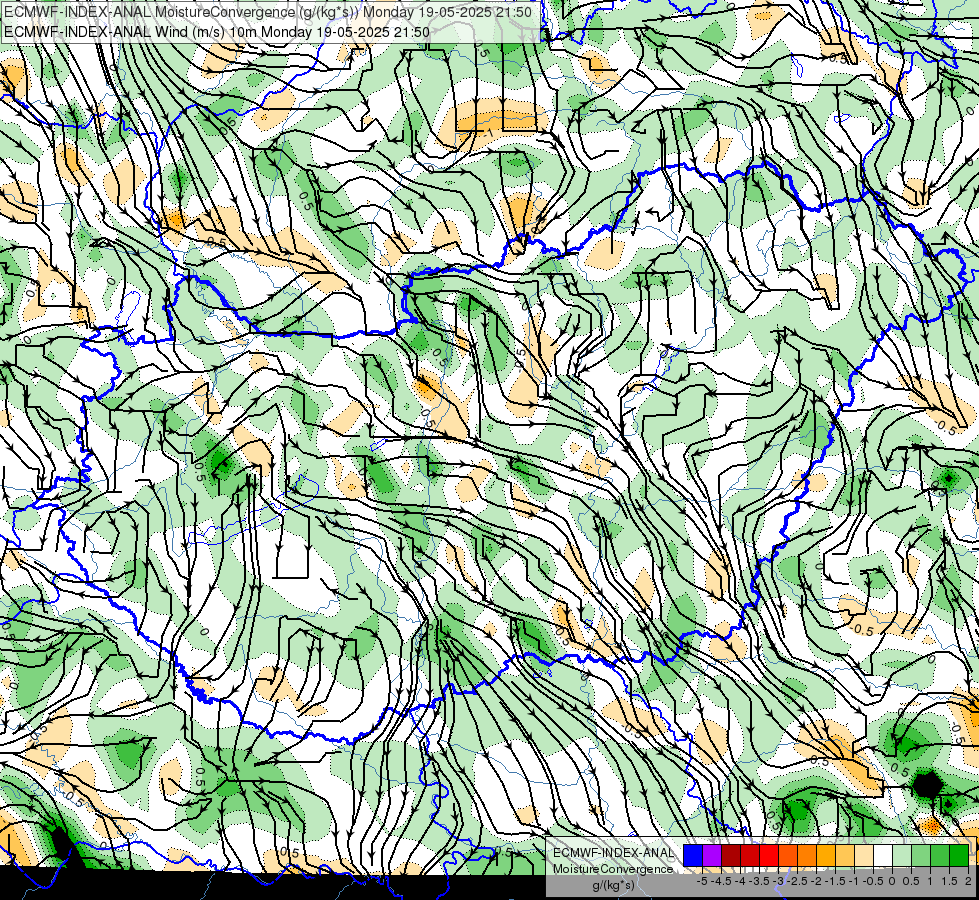Click the legend swatch between 1 and 1.5
Screen dimensions: 979x900
pyautogui.click(x=940, y=856)
